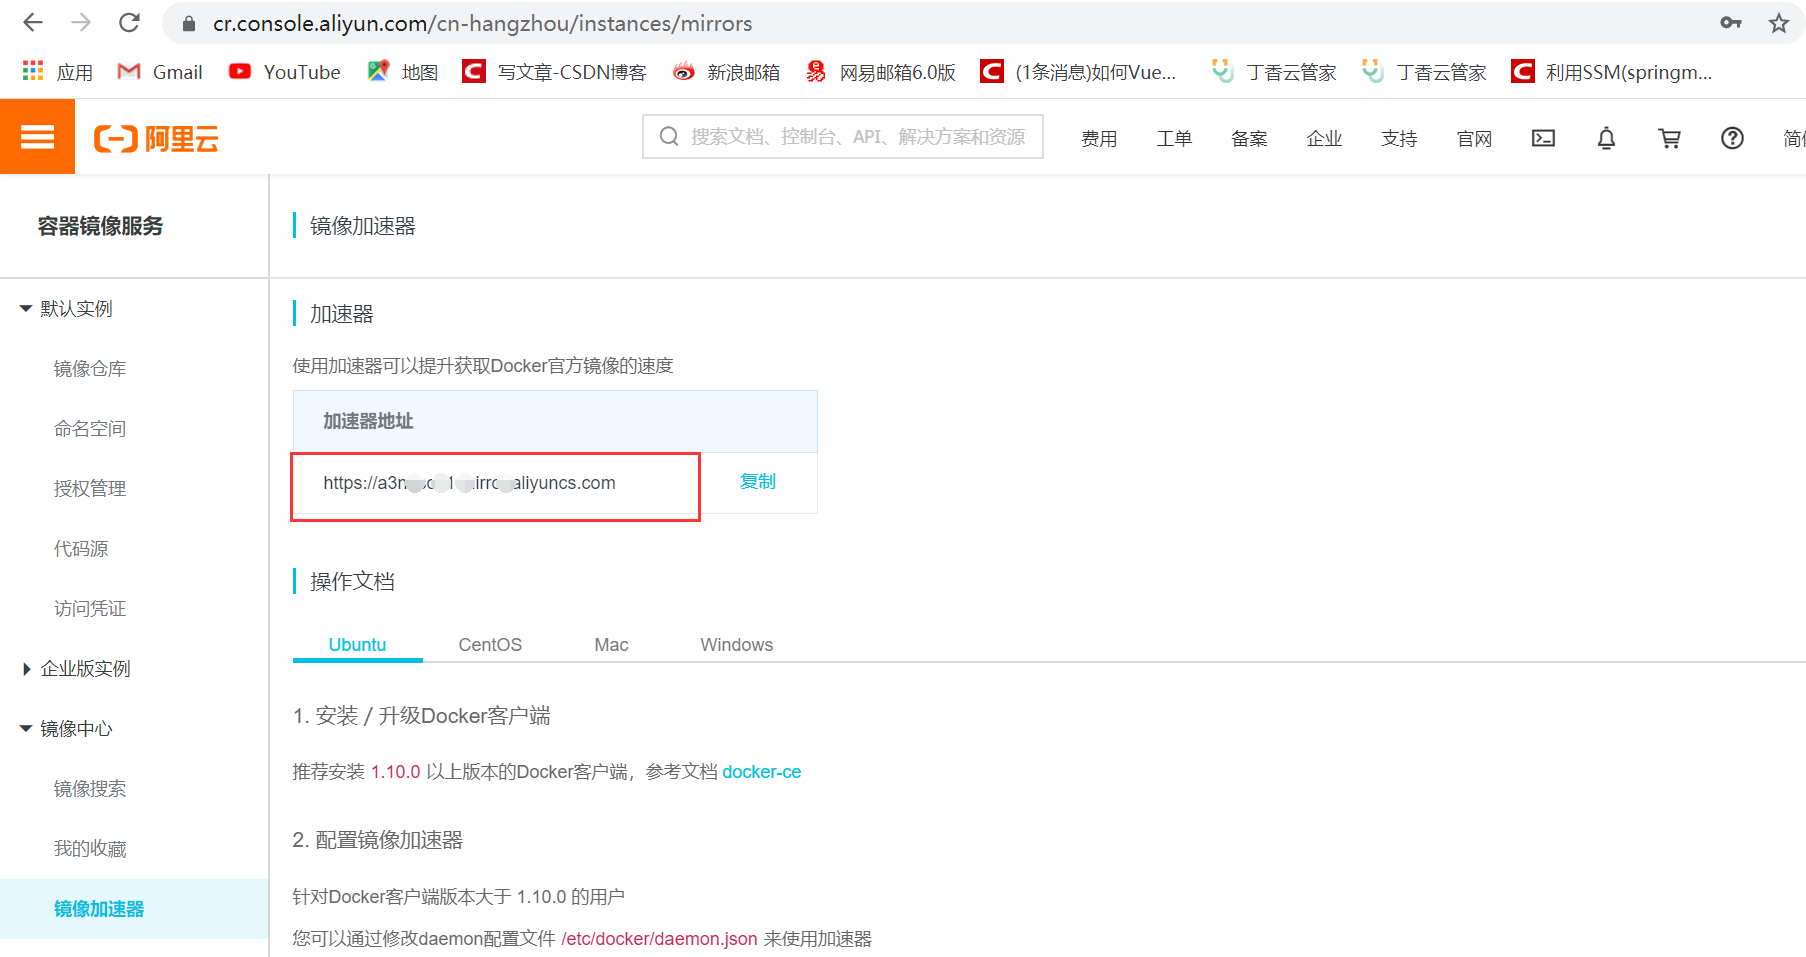Open 写文章-CSDN博客 bookmark
Screen dimensions: 1806x957
pos(554,72)
